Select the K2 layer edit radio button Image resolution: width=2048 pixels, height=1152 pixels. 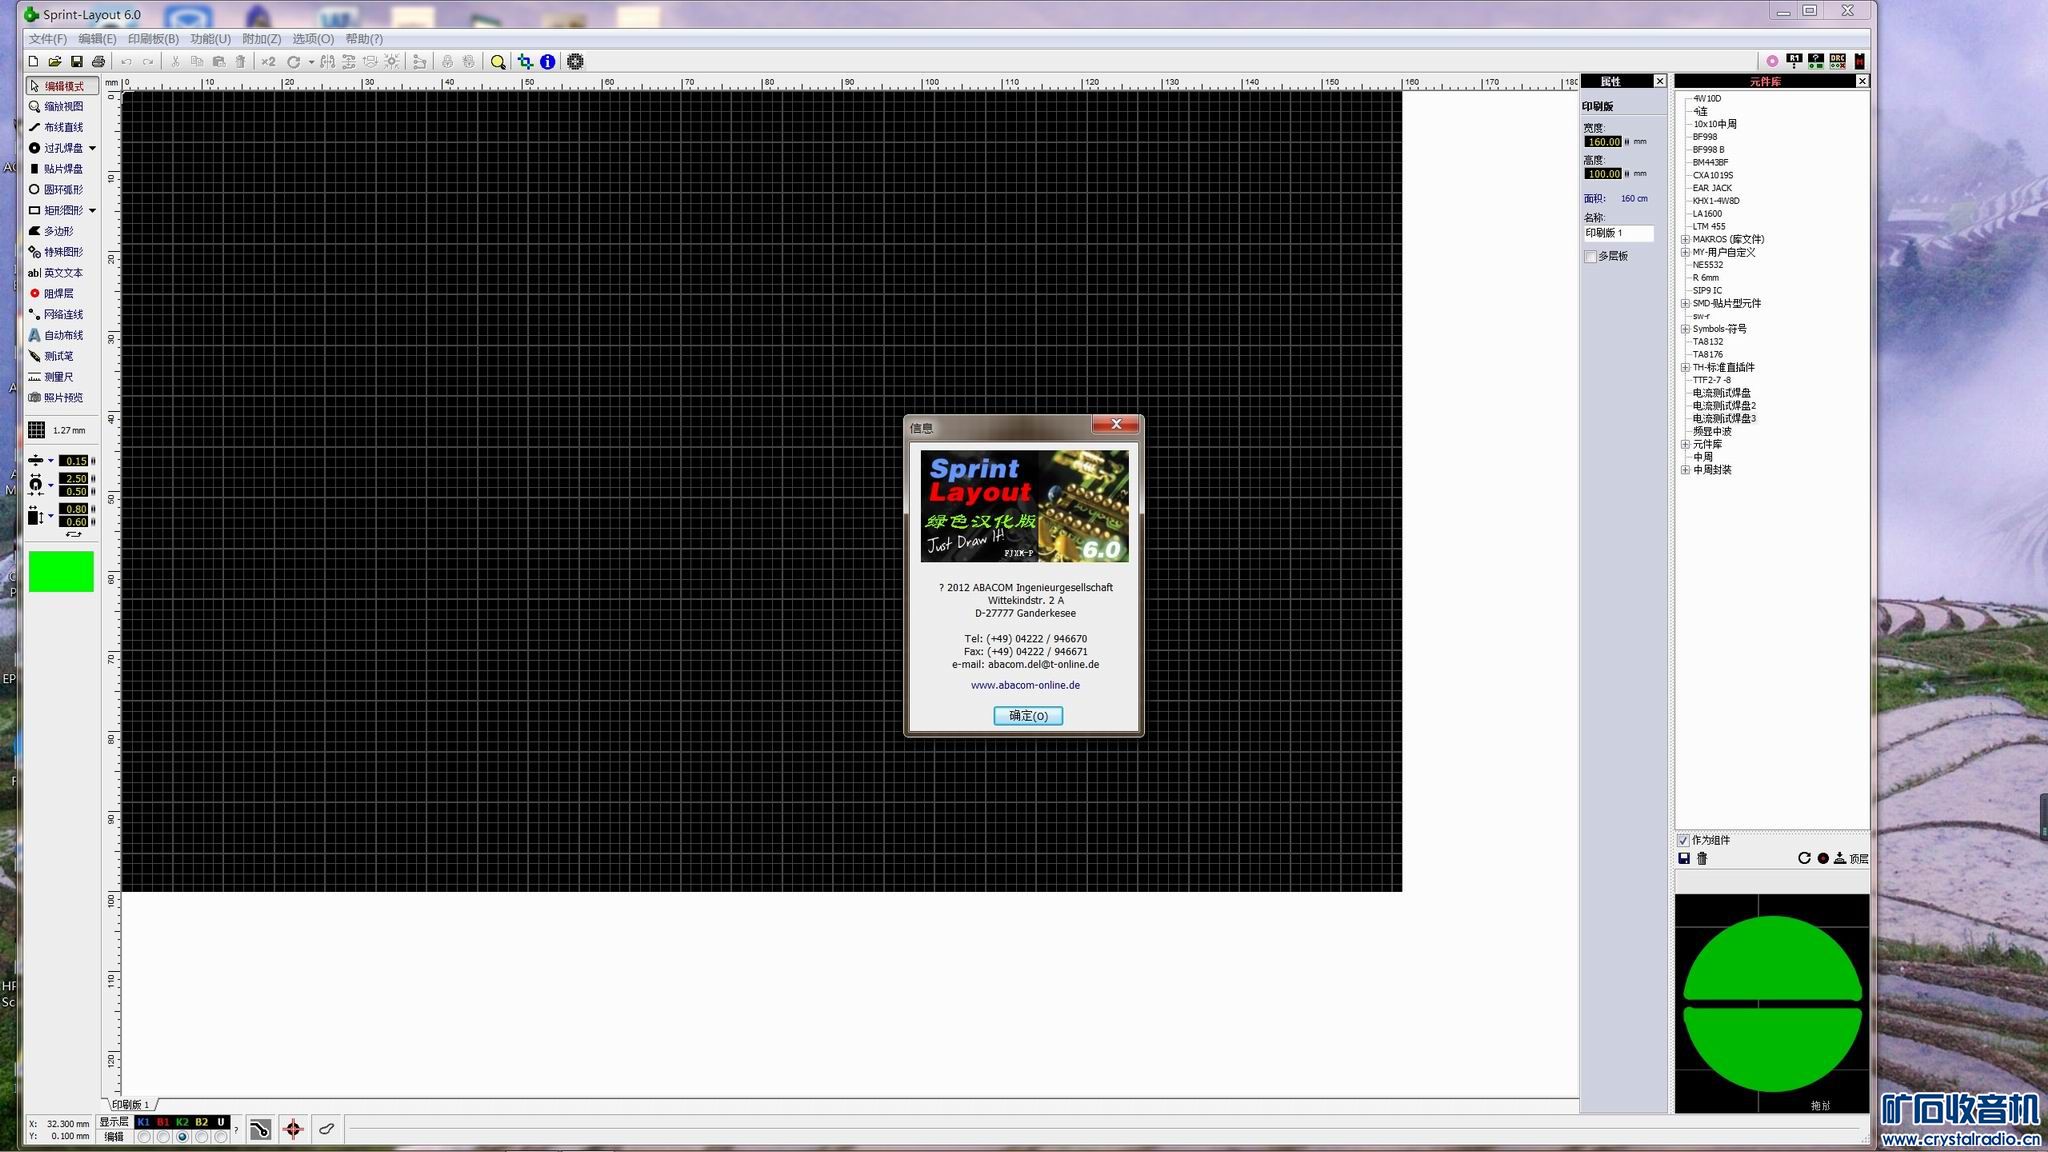pyautogui.click(x=182, y=1137)
